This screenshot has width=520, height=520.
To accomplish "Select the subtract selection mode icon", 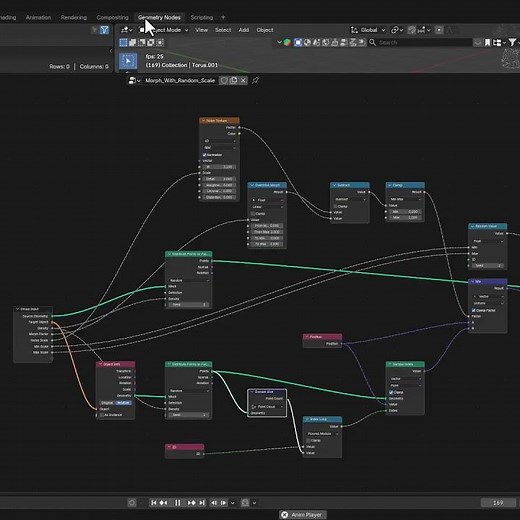I will [142, 42].
